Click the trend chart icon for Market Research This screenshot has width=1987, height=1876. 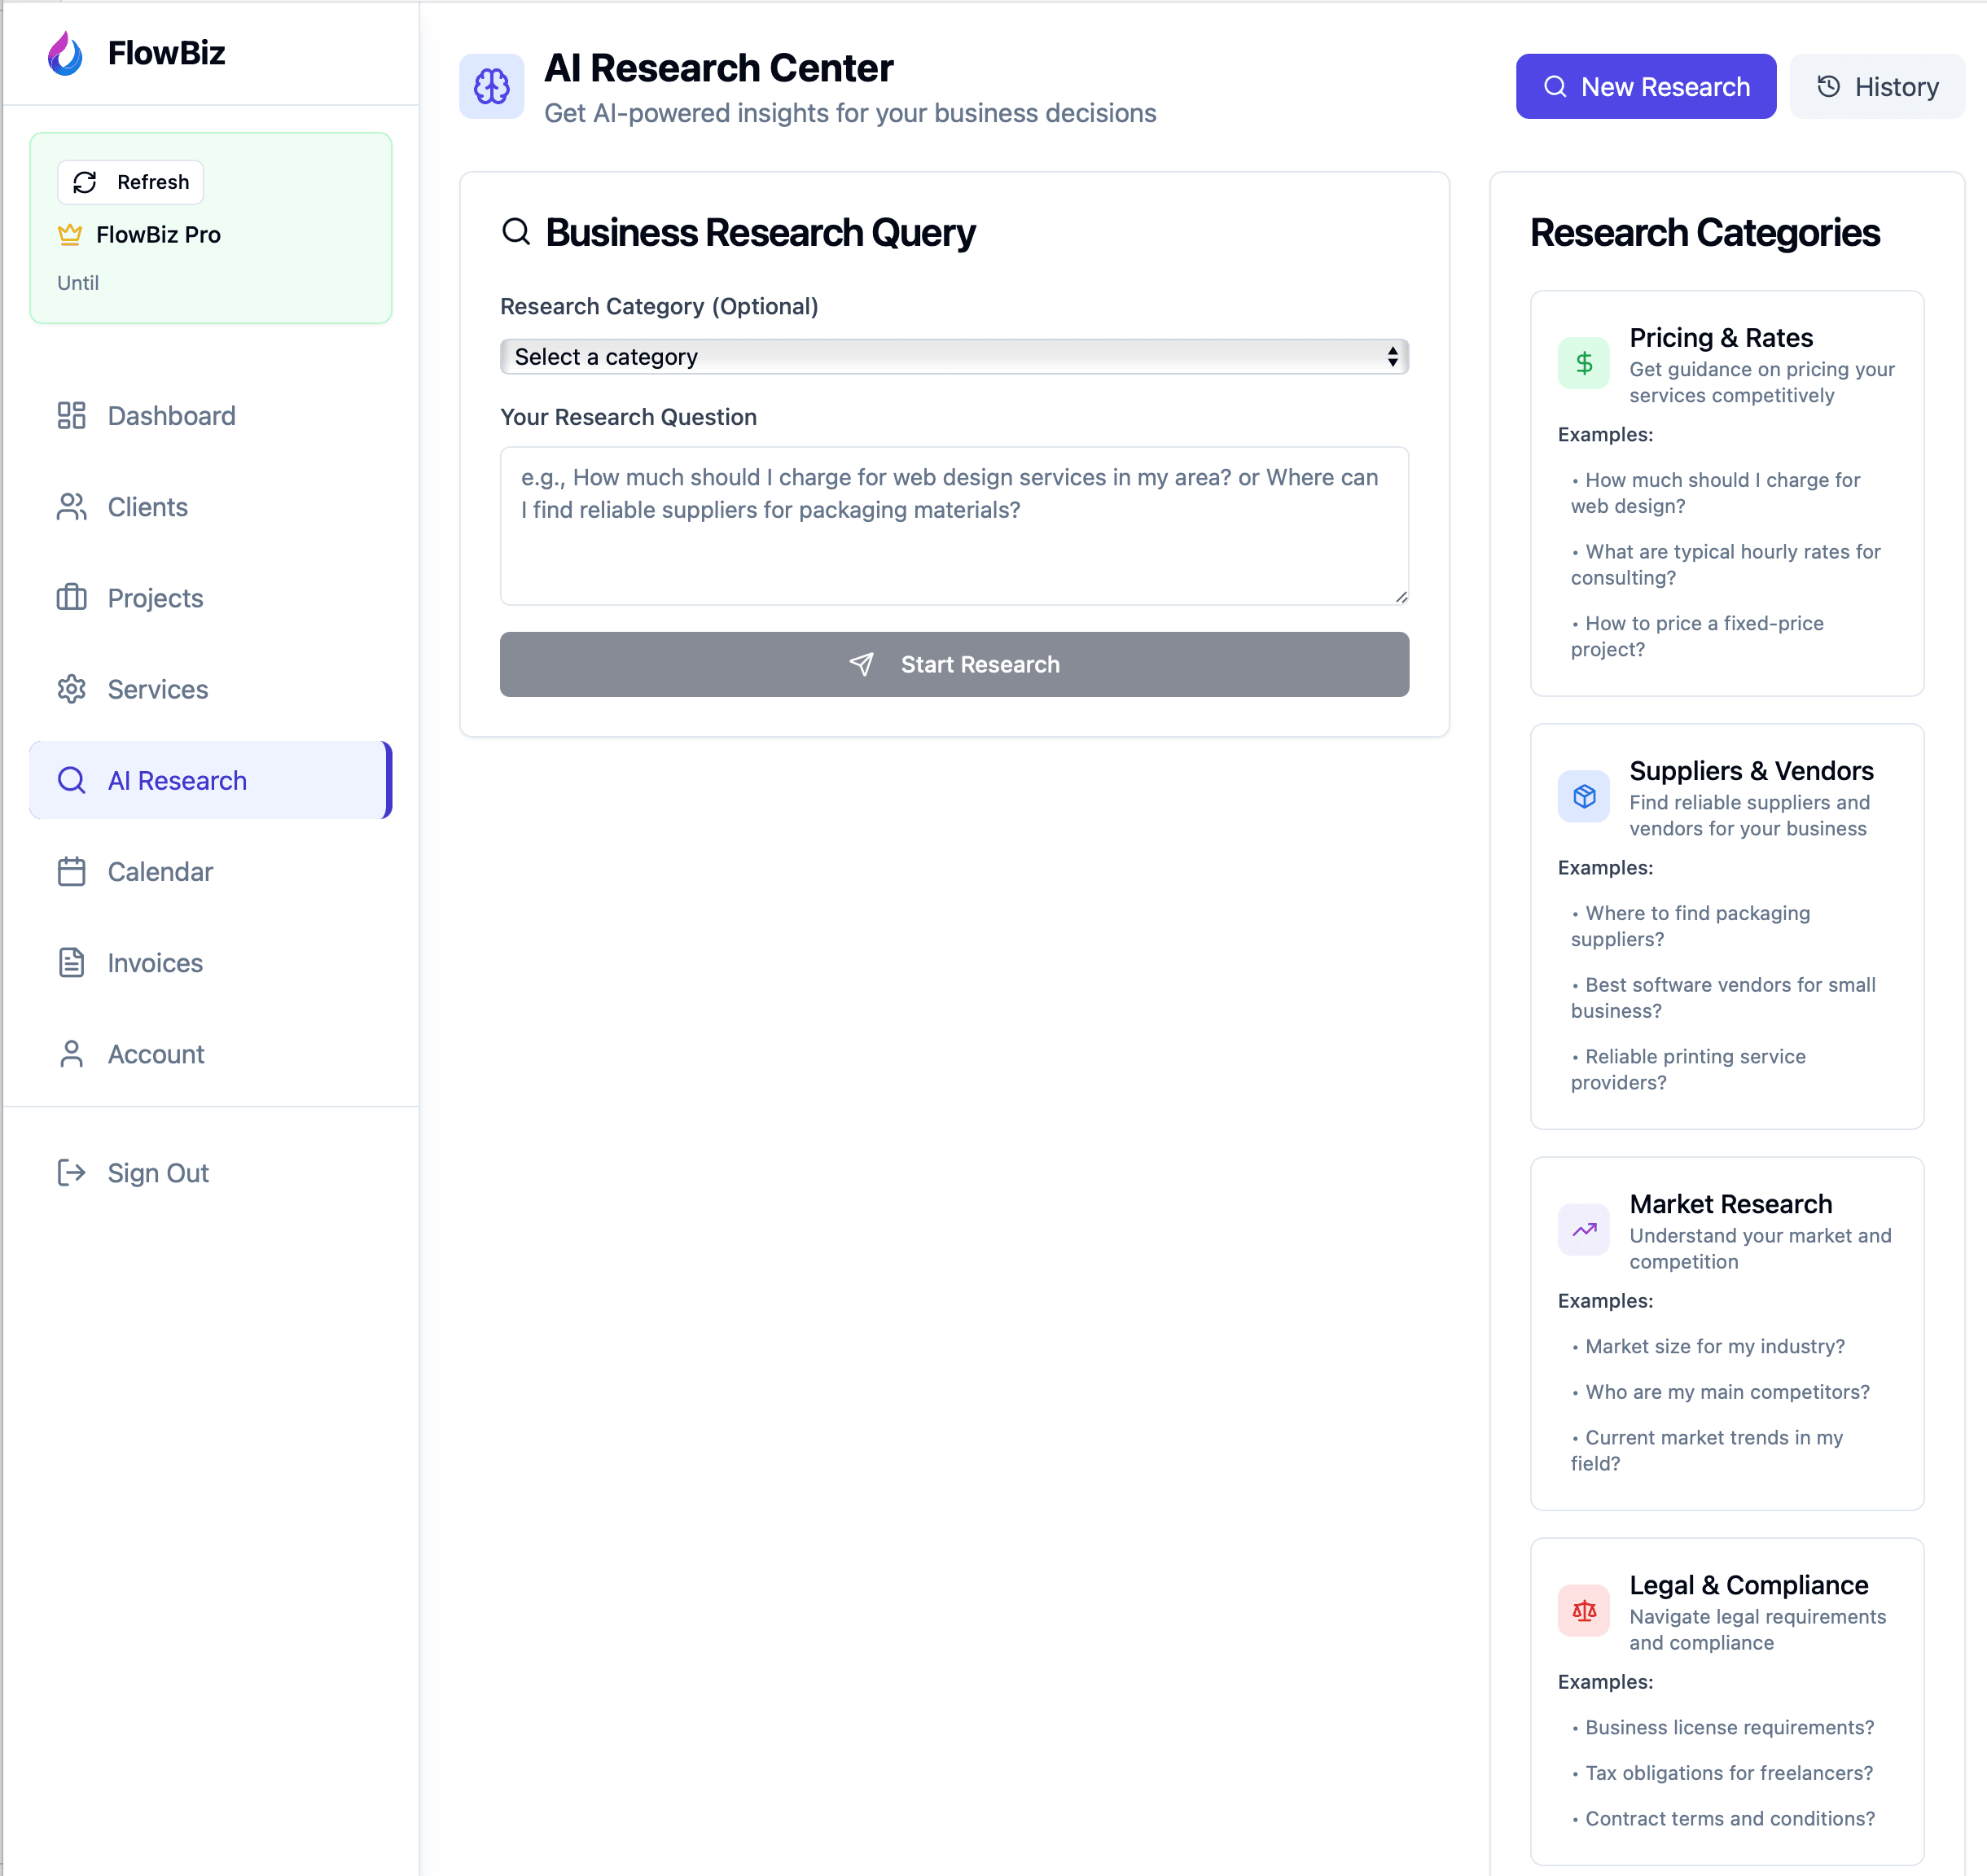1583,1229
